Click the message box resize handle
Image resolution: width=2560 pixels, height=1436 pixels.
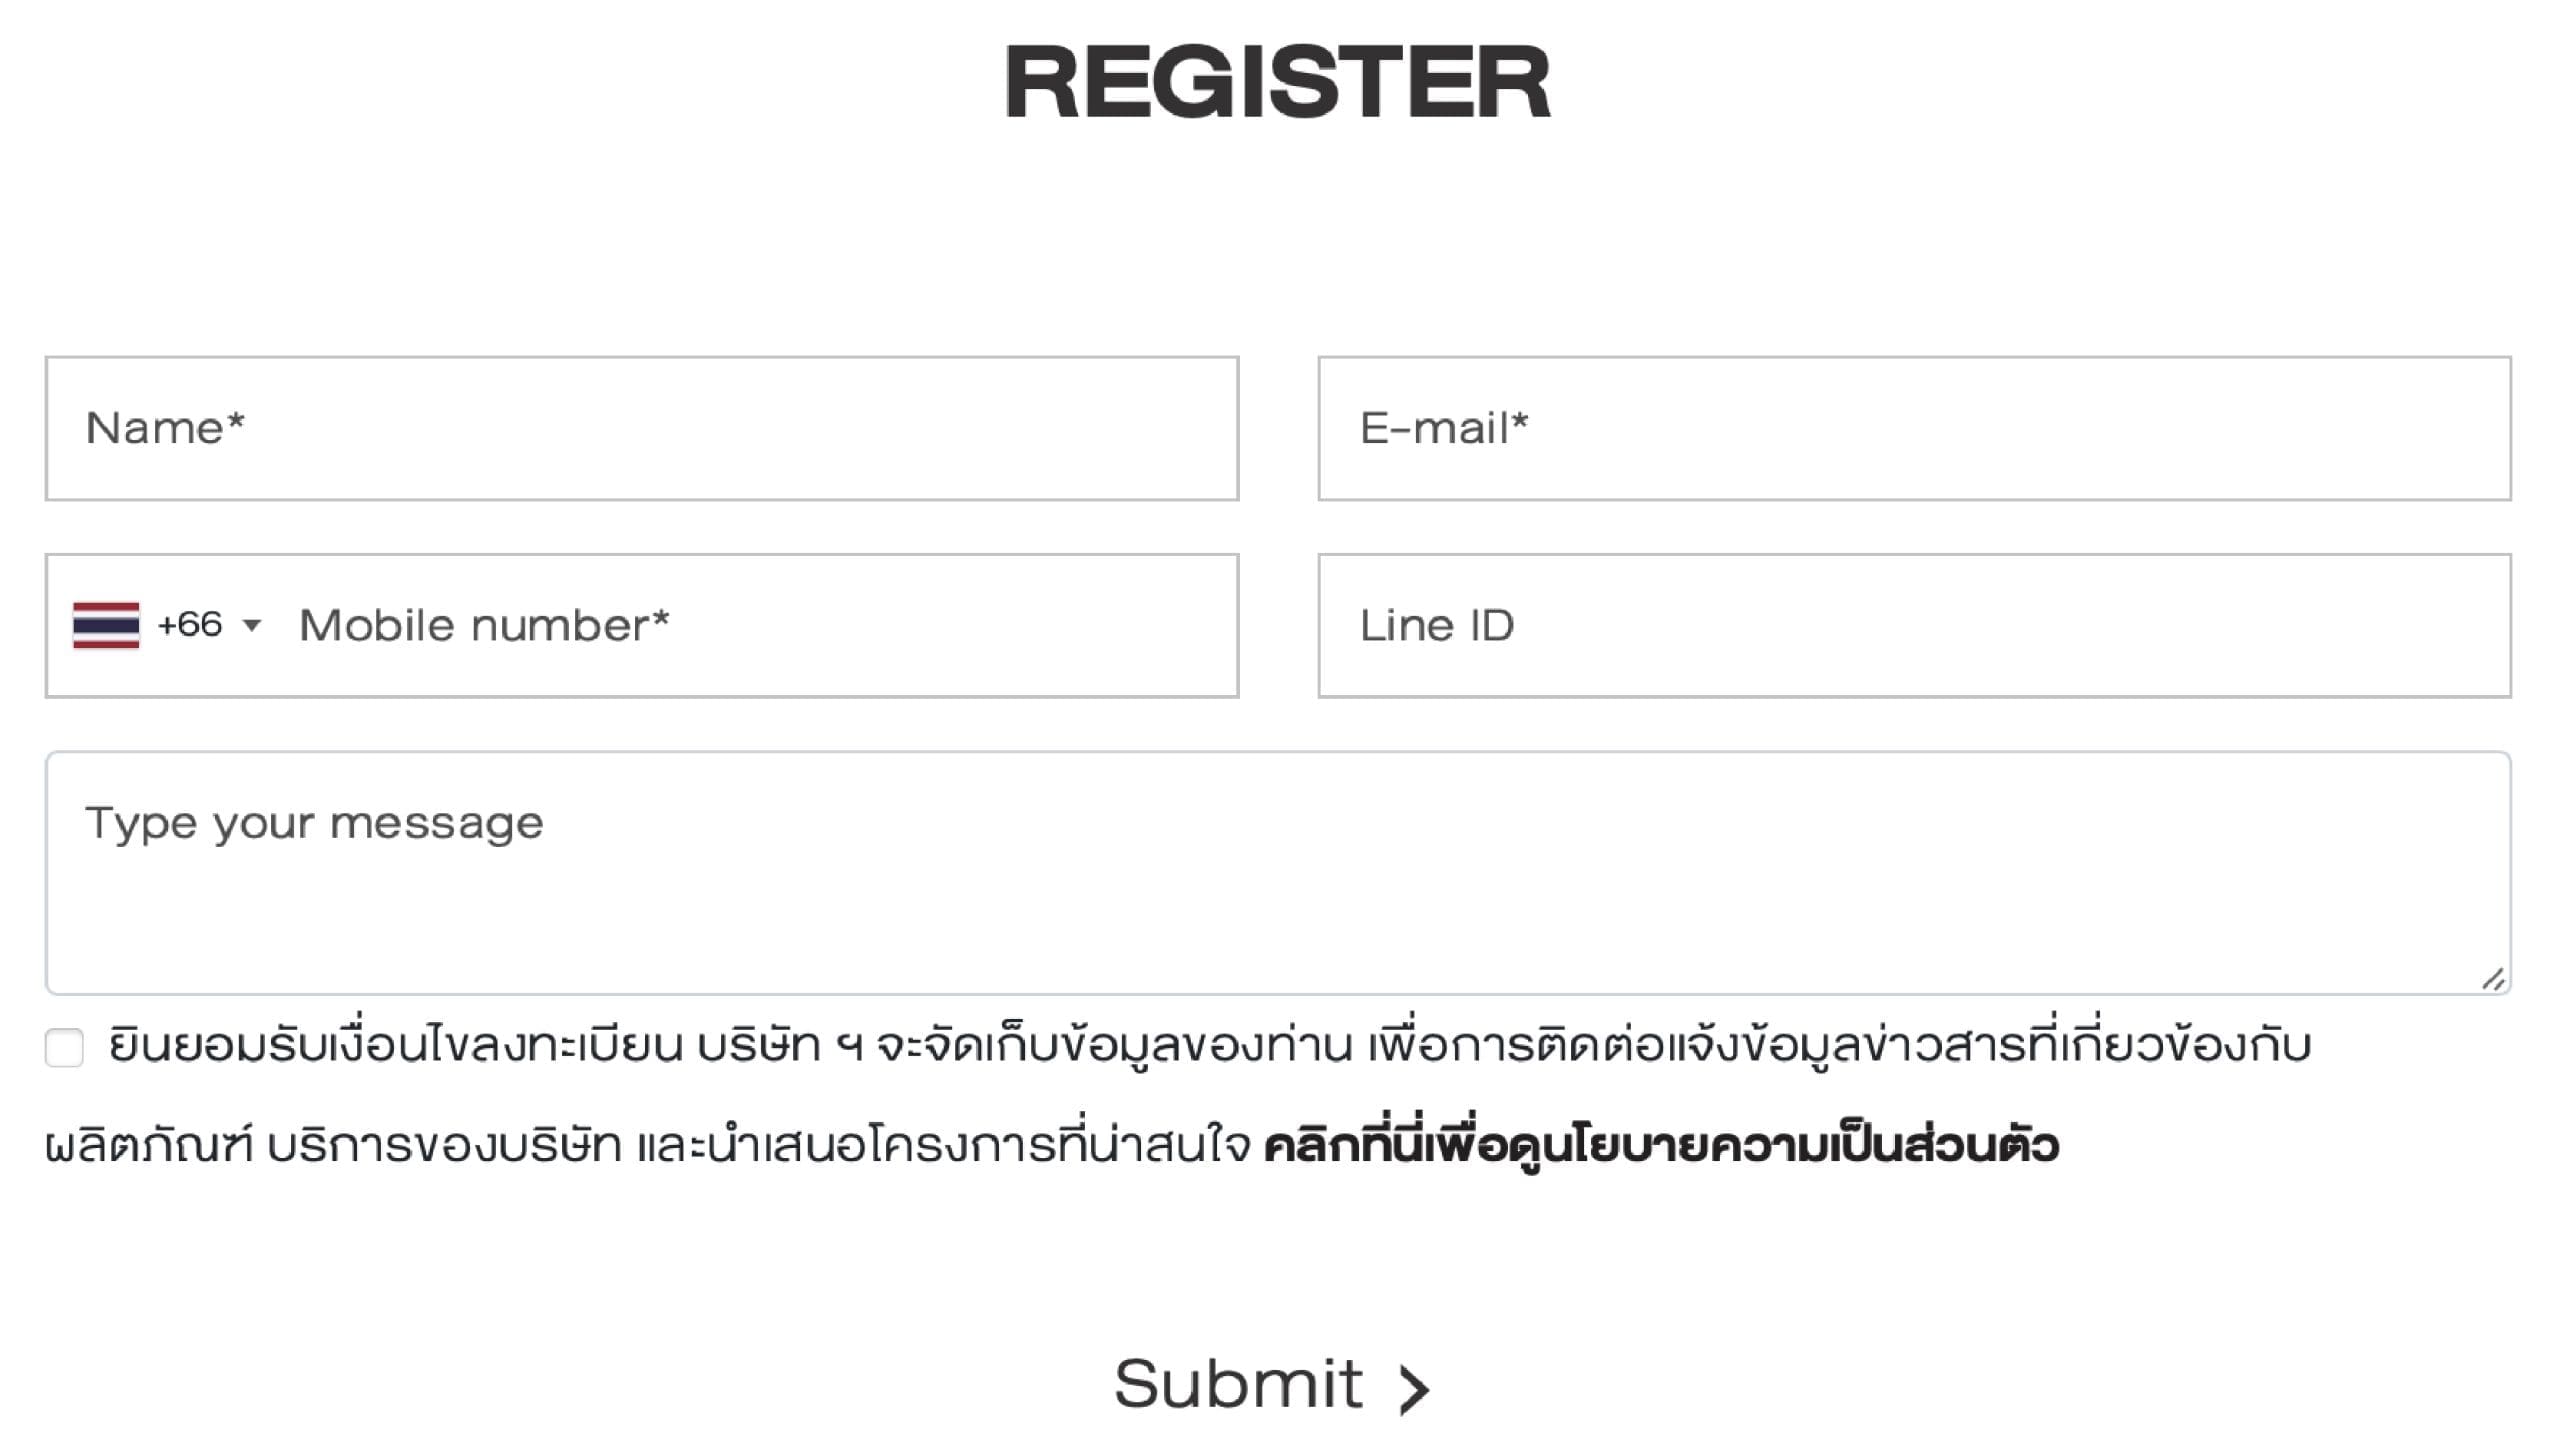[x=2493, y=979]
